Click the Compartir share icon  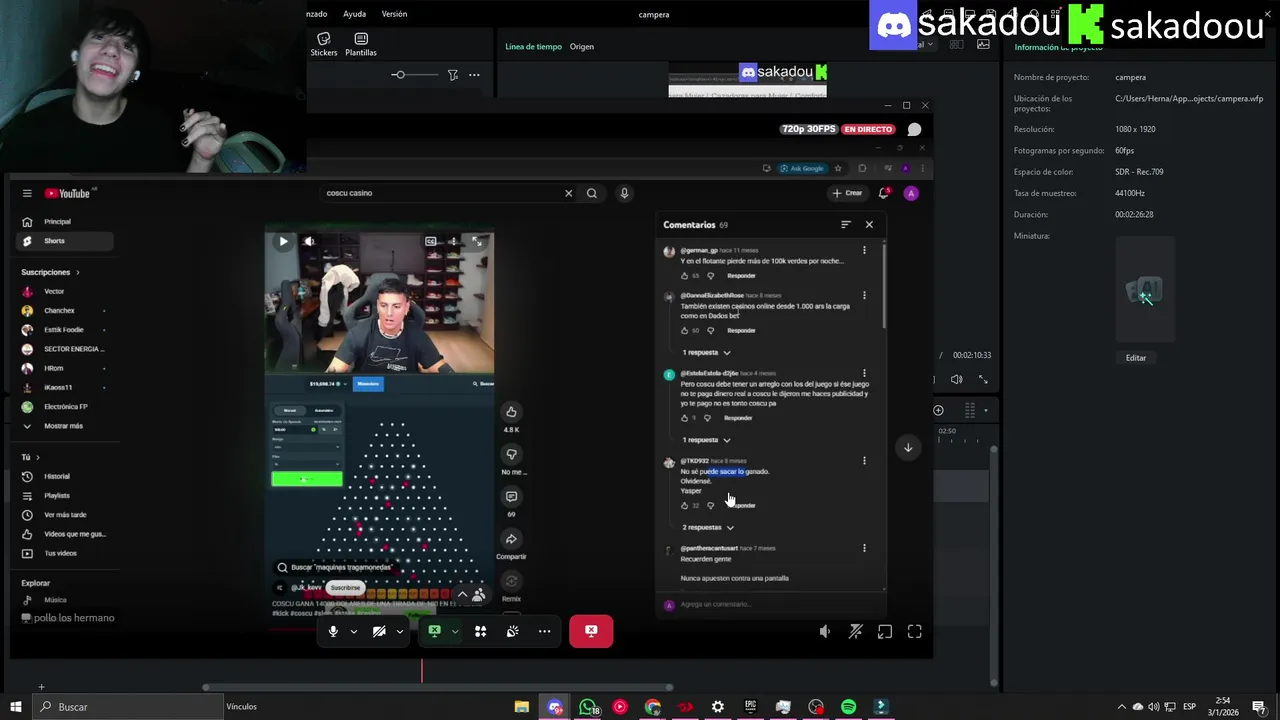511,540
